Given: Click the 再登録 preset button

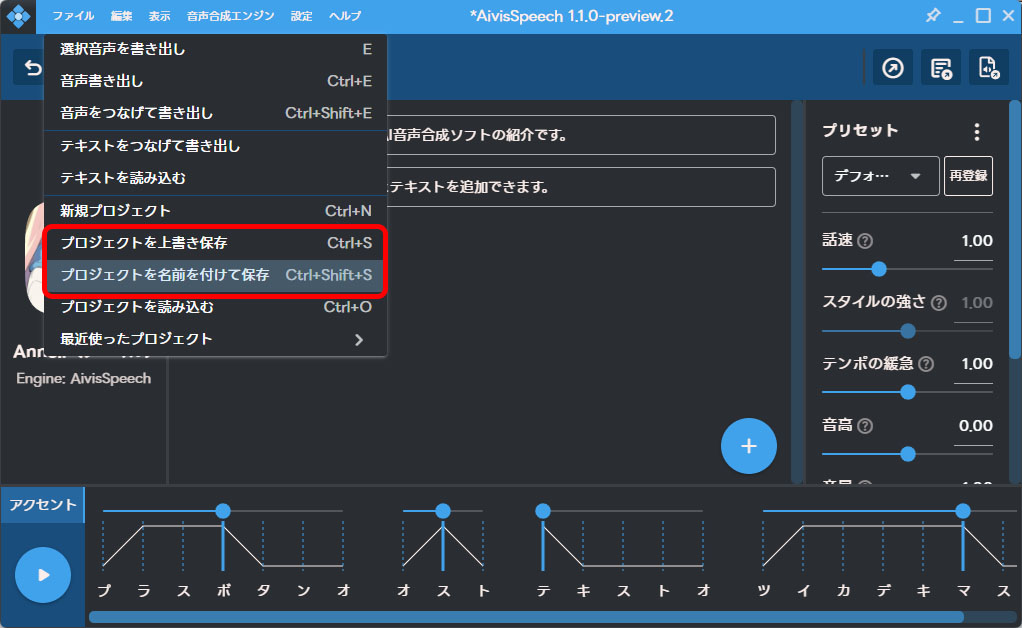Looking at the screenshot, I should (968, 176).
